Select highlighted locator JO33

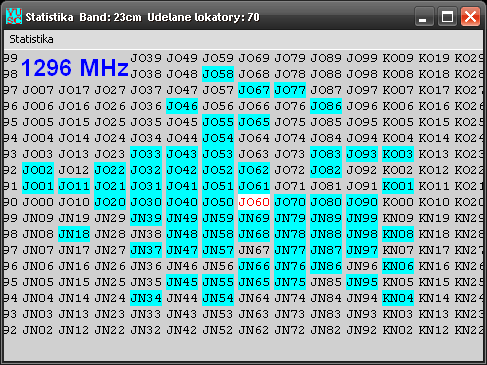[x=146, y=154]
